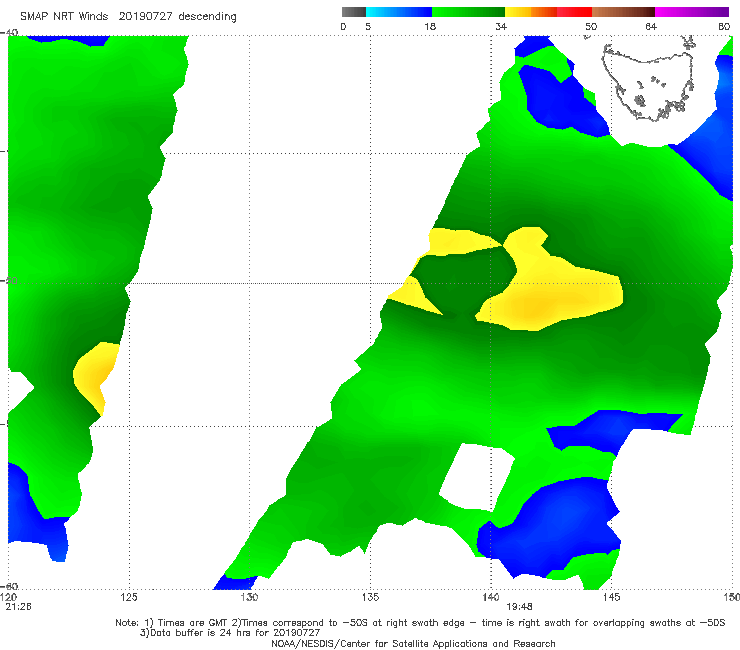Click the color bar label "50"

pyautogui.click(x=591, y=27)
